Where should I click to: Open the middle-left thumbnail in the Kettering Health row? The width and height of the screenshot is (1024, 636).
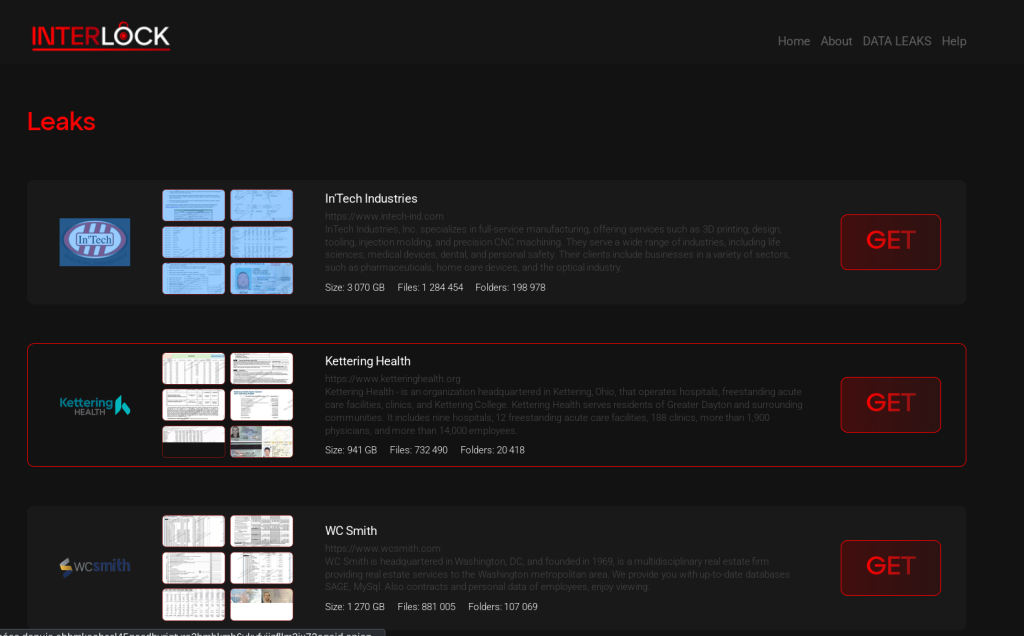[193, 405]
